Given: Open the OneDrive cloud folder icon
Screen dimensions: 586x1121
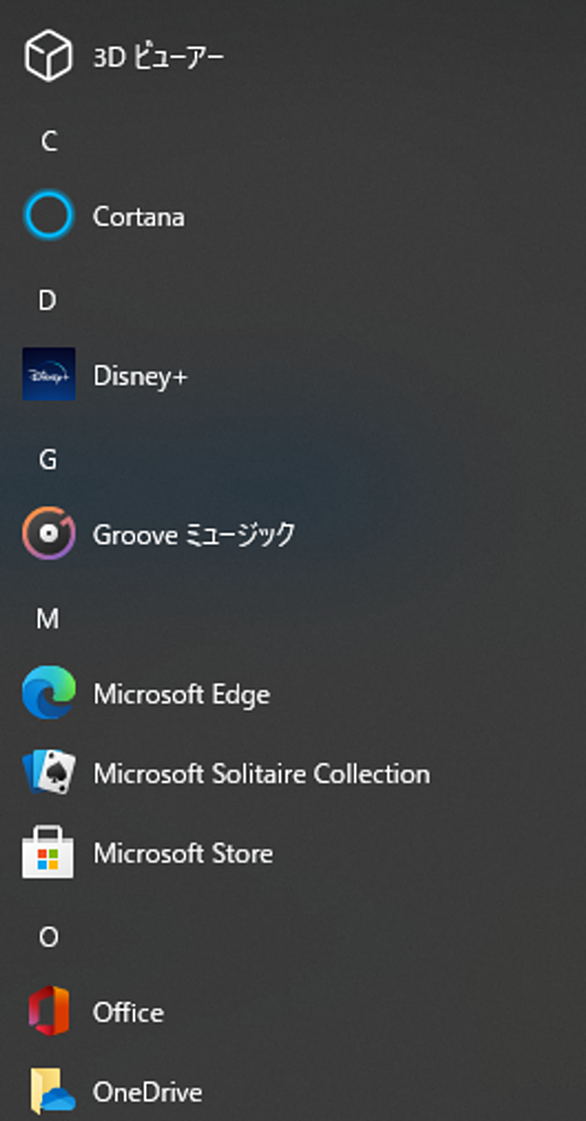Looking at the screenshot, I should click(51, 1092).
